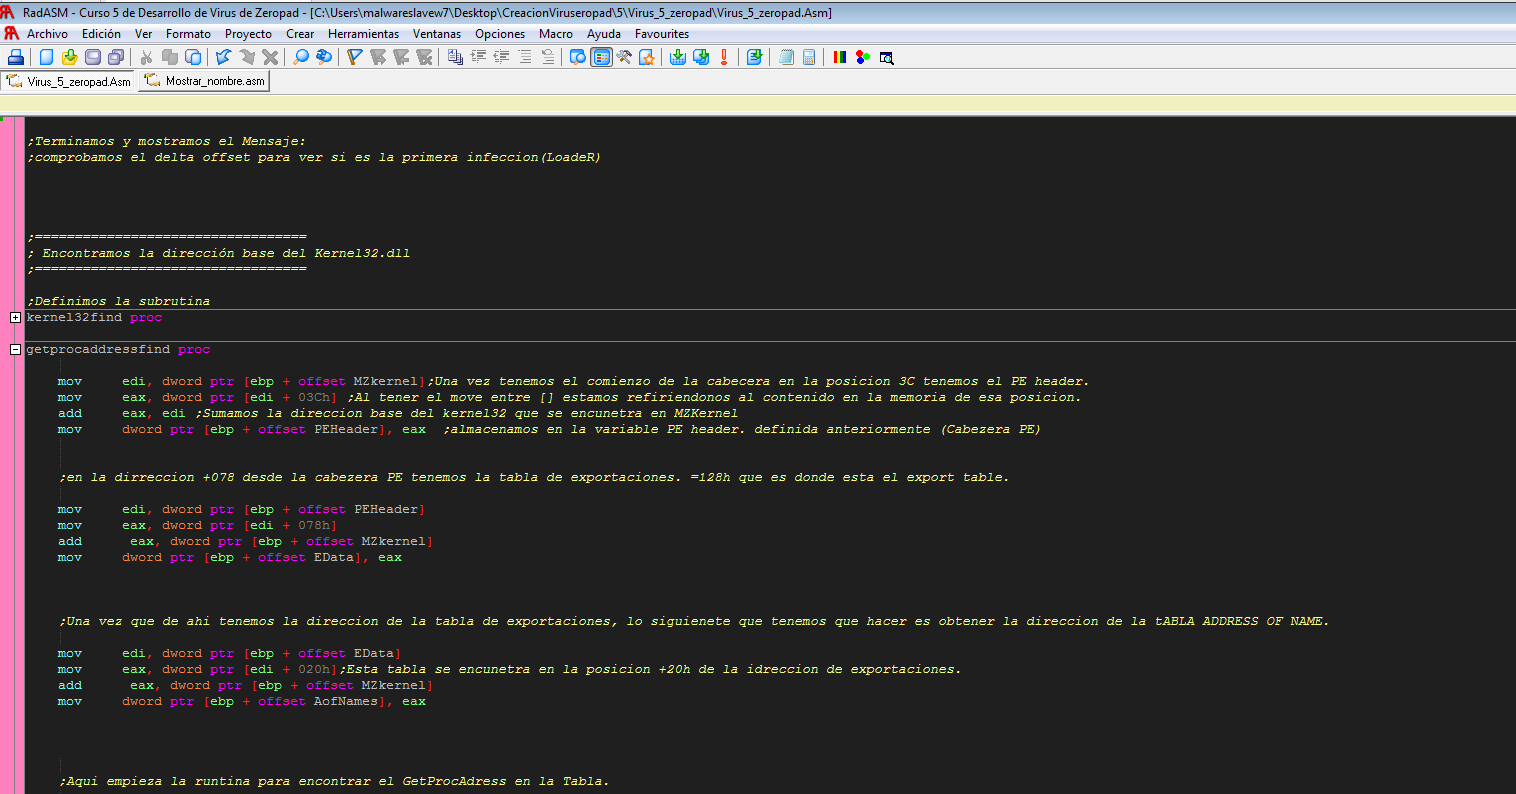Run the program with the red exclamation icon

724,57
